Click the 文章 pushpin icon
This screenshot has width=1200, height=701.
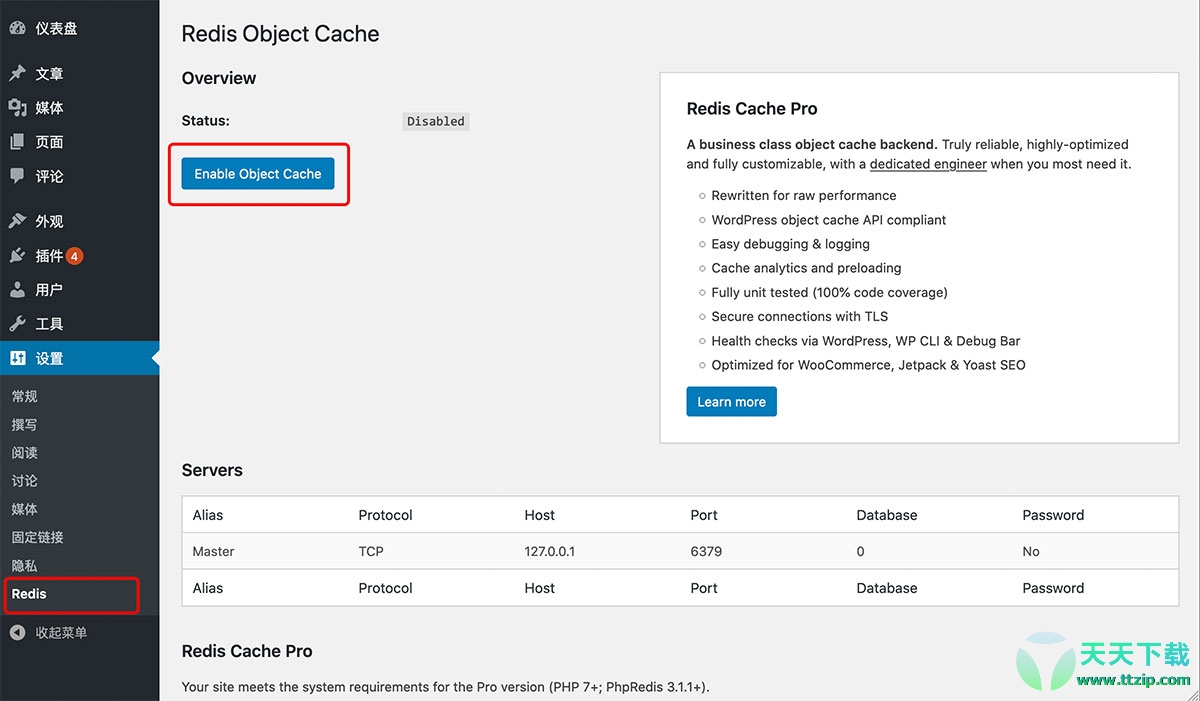pos(17,74)
